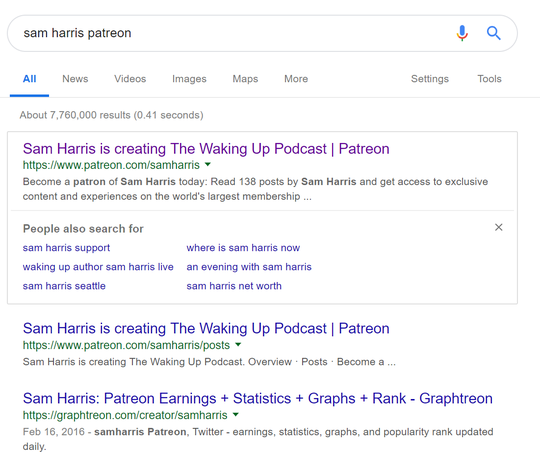Click the snippet mentioning Overview · Posts
The width and height of the screenshot is (540, 470).
point(209,362)
